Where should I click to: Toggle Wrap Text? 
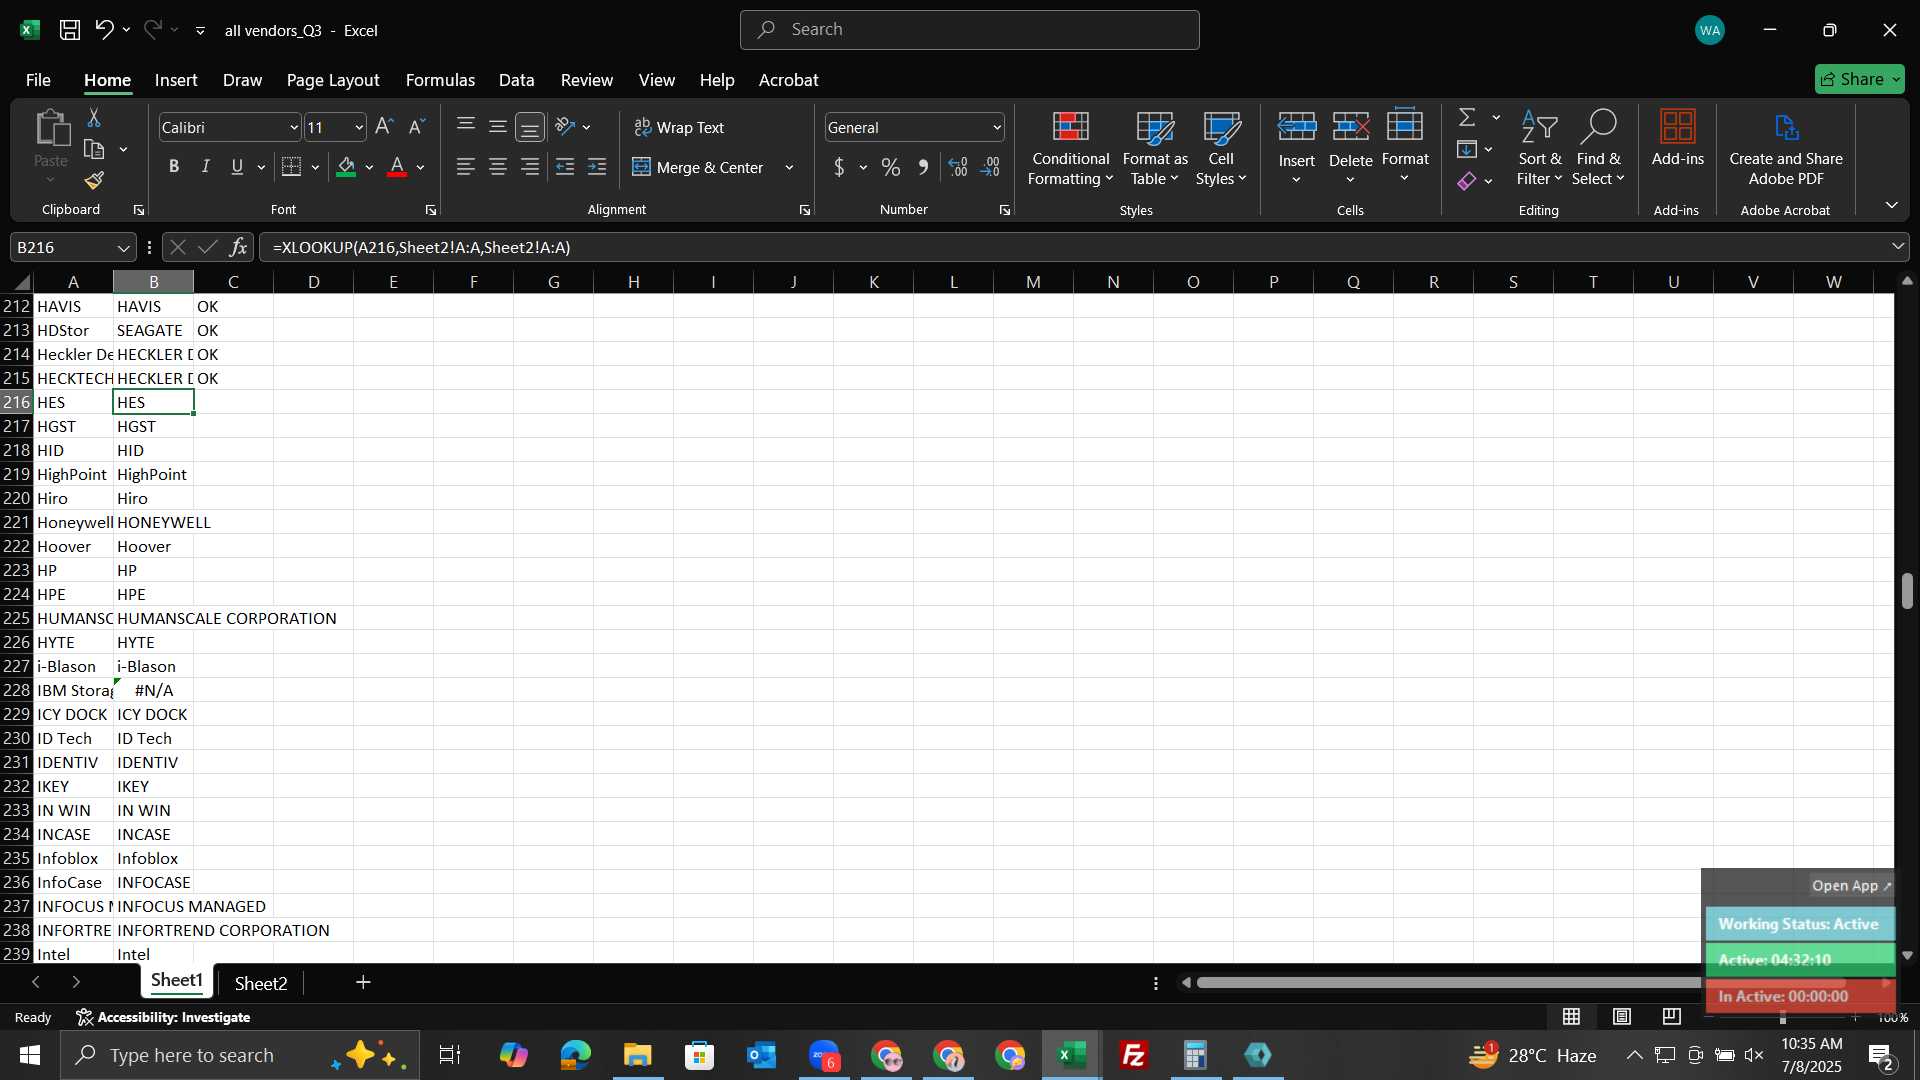[679, 127]
